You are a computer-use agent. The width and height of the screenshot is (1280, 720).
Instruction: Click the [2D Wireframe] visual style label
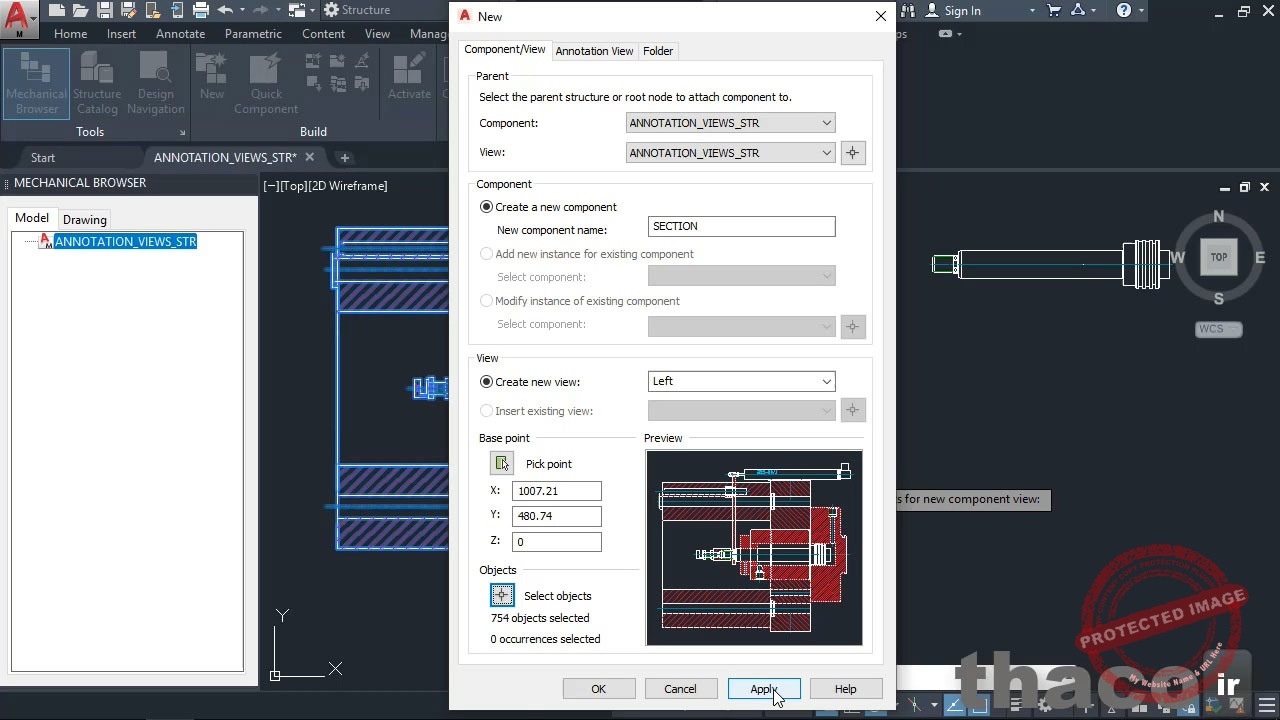click(x=348, y=186)
